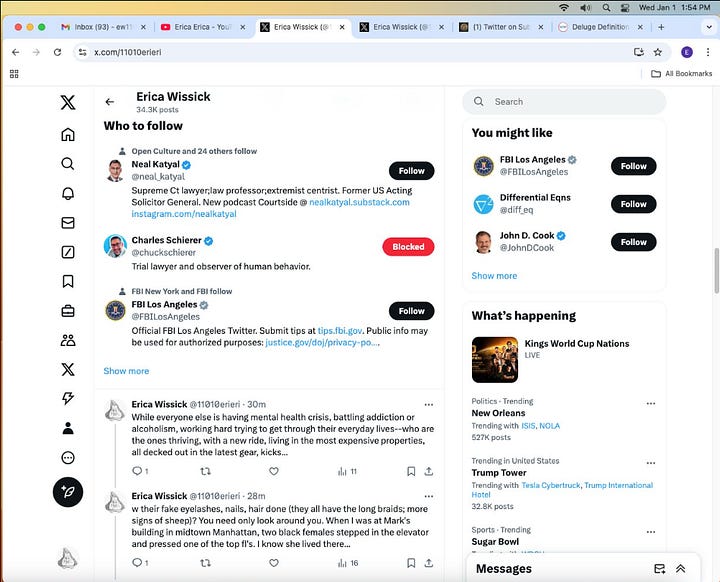Expand the Messages drawer

(681, 569)
